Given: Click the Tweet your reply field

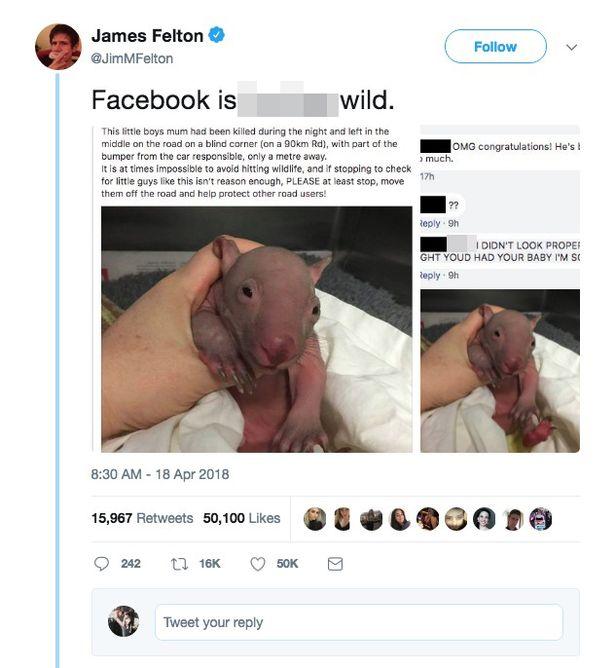Looking at the screenshot, I should click(x=358, y=622).
